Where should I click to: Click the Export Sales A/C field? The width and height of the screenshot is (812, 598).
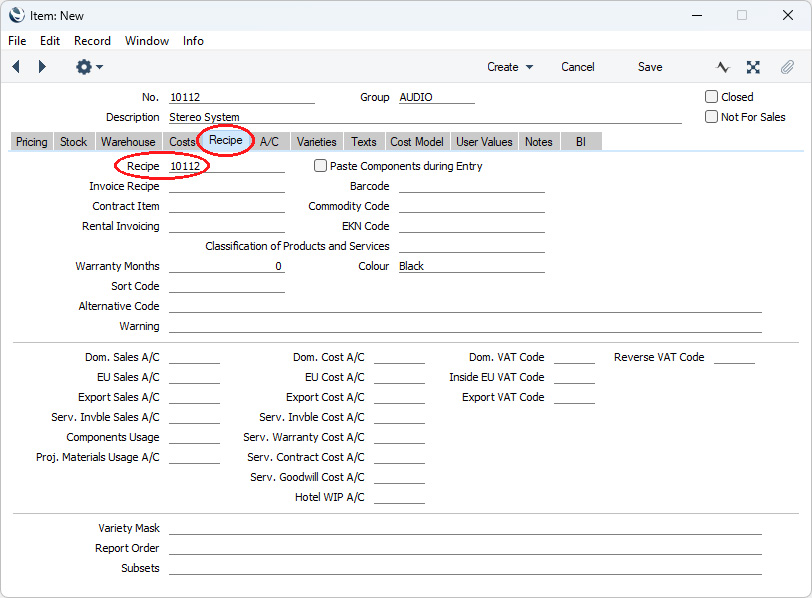click(194, 397)
